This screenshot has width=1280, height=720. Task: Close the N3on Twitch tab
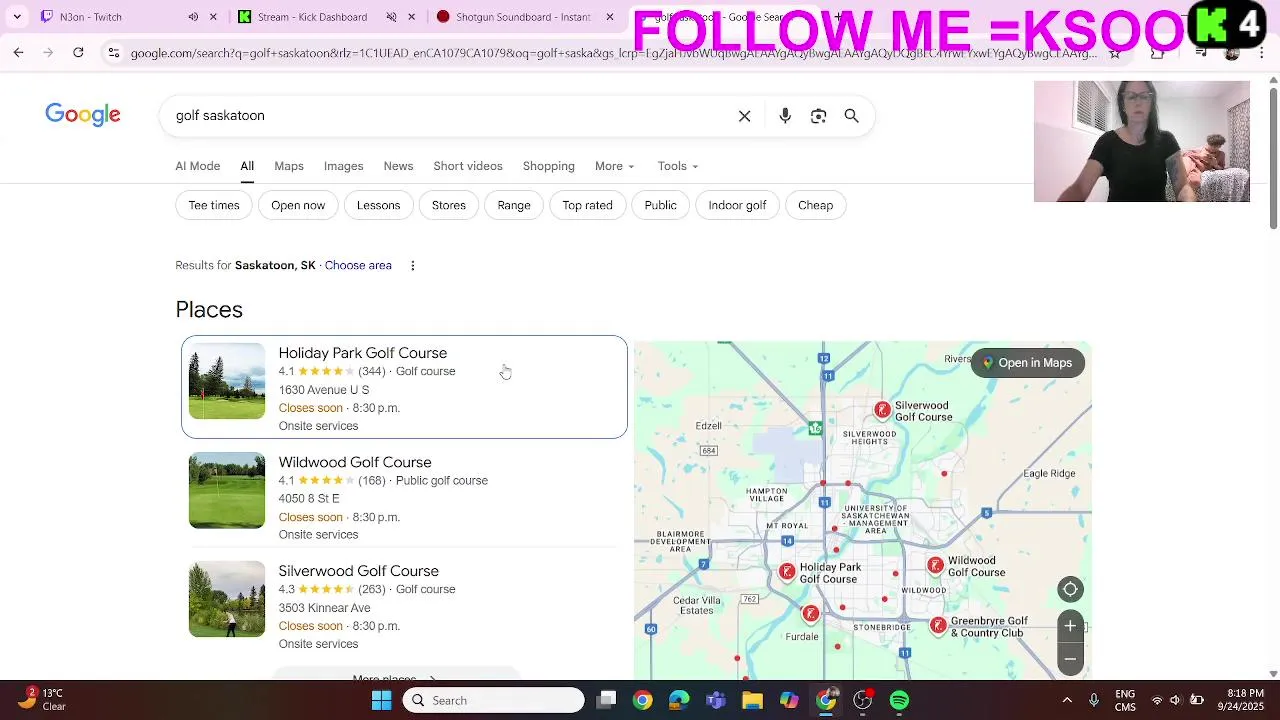(x=213, y=17)
